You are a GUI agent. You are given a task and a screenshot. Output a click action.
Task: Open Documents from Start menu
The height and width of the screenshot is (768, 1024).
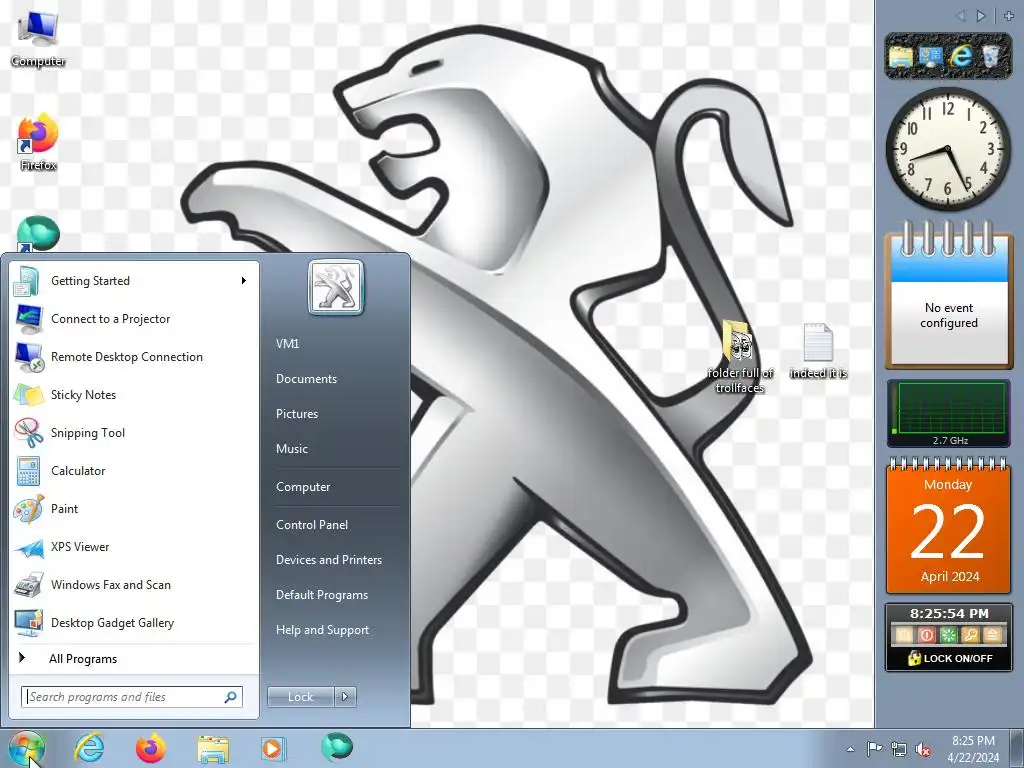(306, 379)
